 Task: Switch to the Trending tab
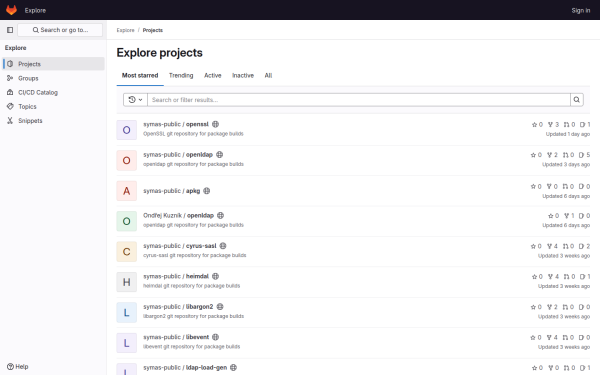(181, 76)
